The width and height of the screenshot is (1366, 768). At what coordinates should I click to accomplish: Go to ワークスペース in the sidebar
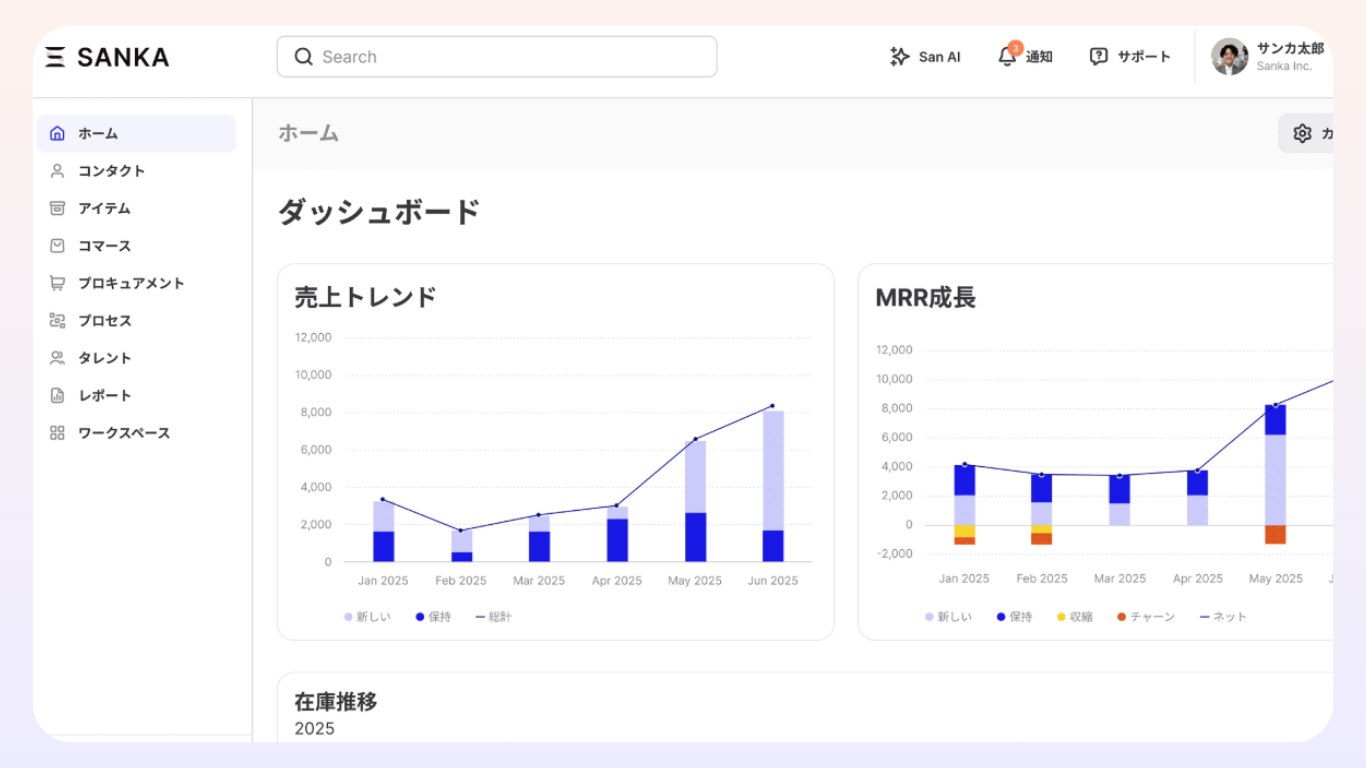pyautogui.click(x=124, y=433)
